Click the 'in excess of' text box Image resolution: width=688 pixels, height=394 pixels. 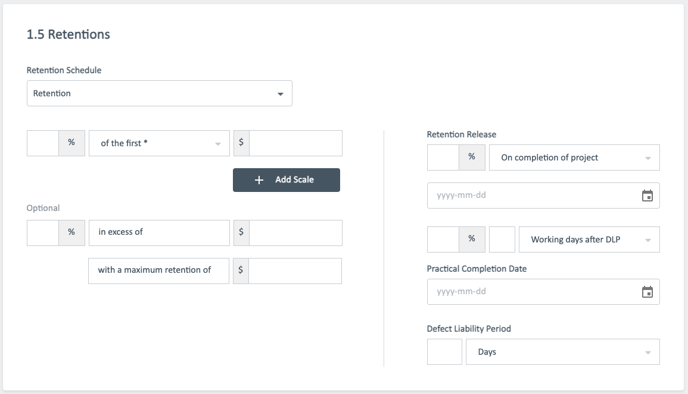coord(159,233)
